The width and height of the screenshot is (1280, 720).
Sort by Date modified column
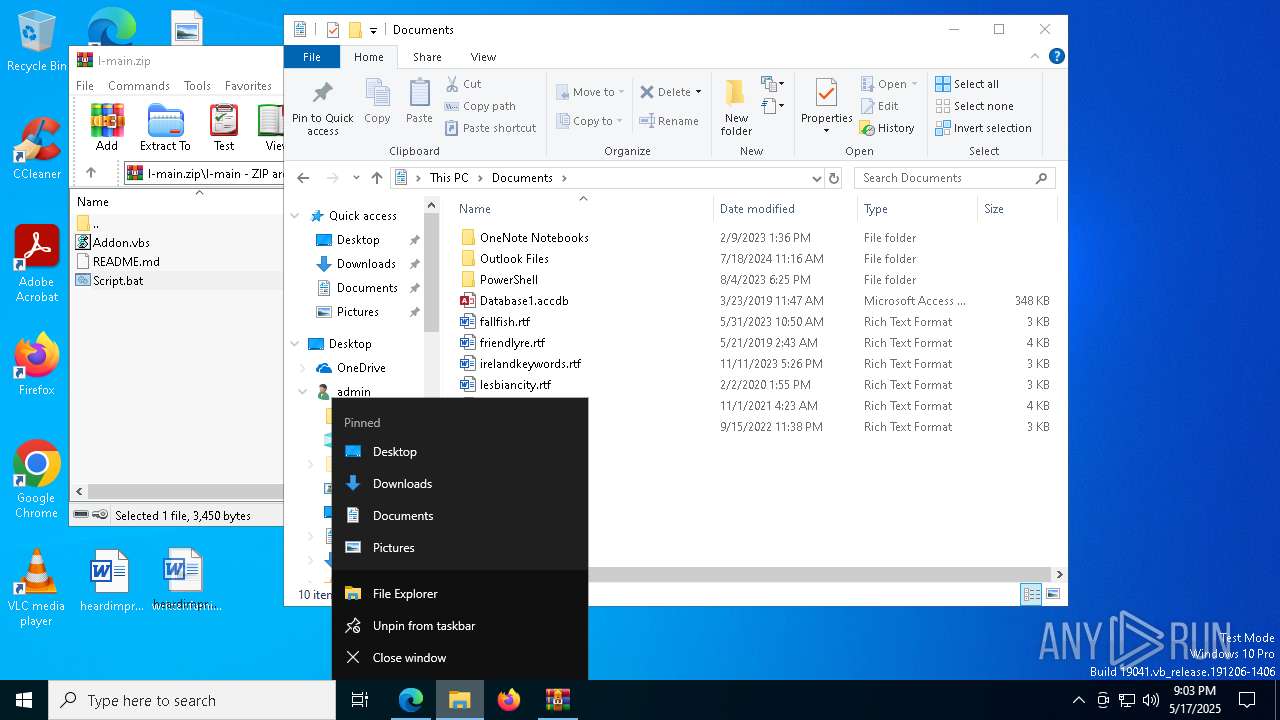click(x=783, y=209)
